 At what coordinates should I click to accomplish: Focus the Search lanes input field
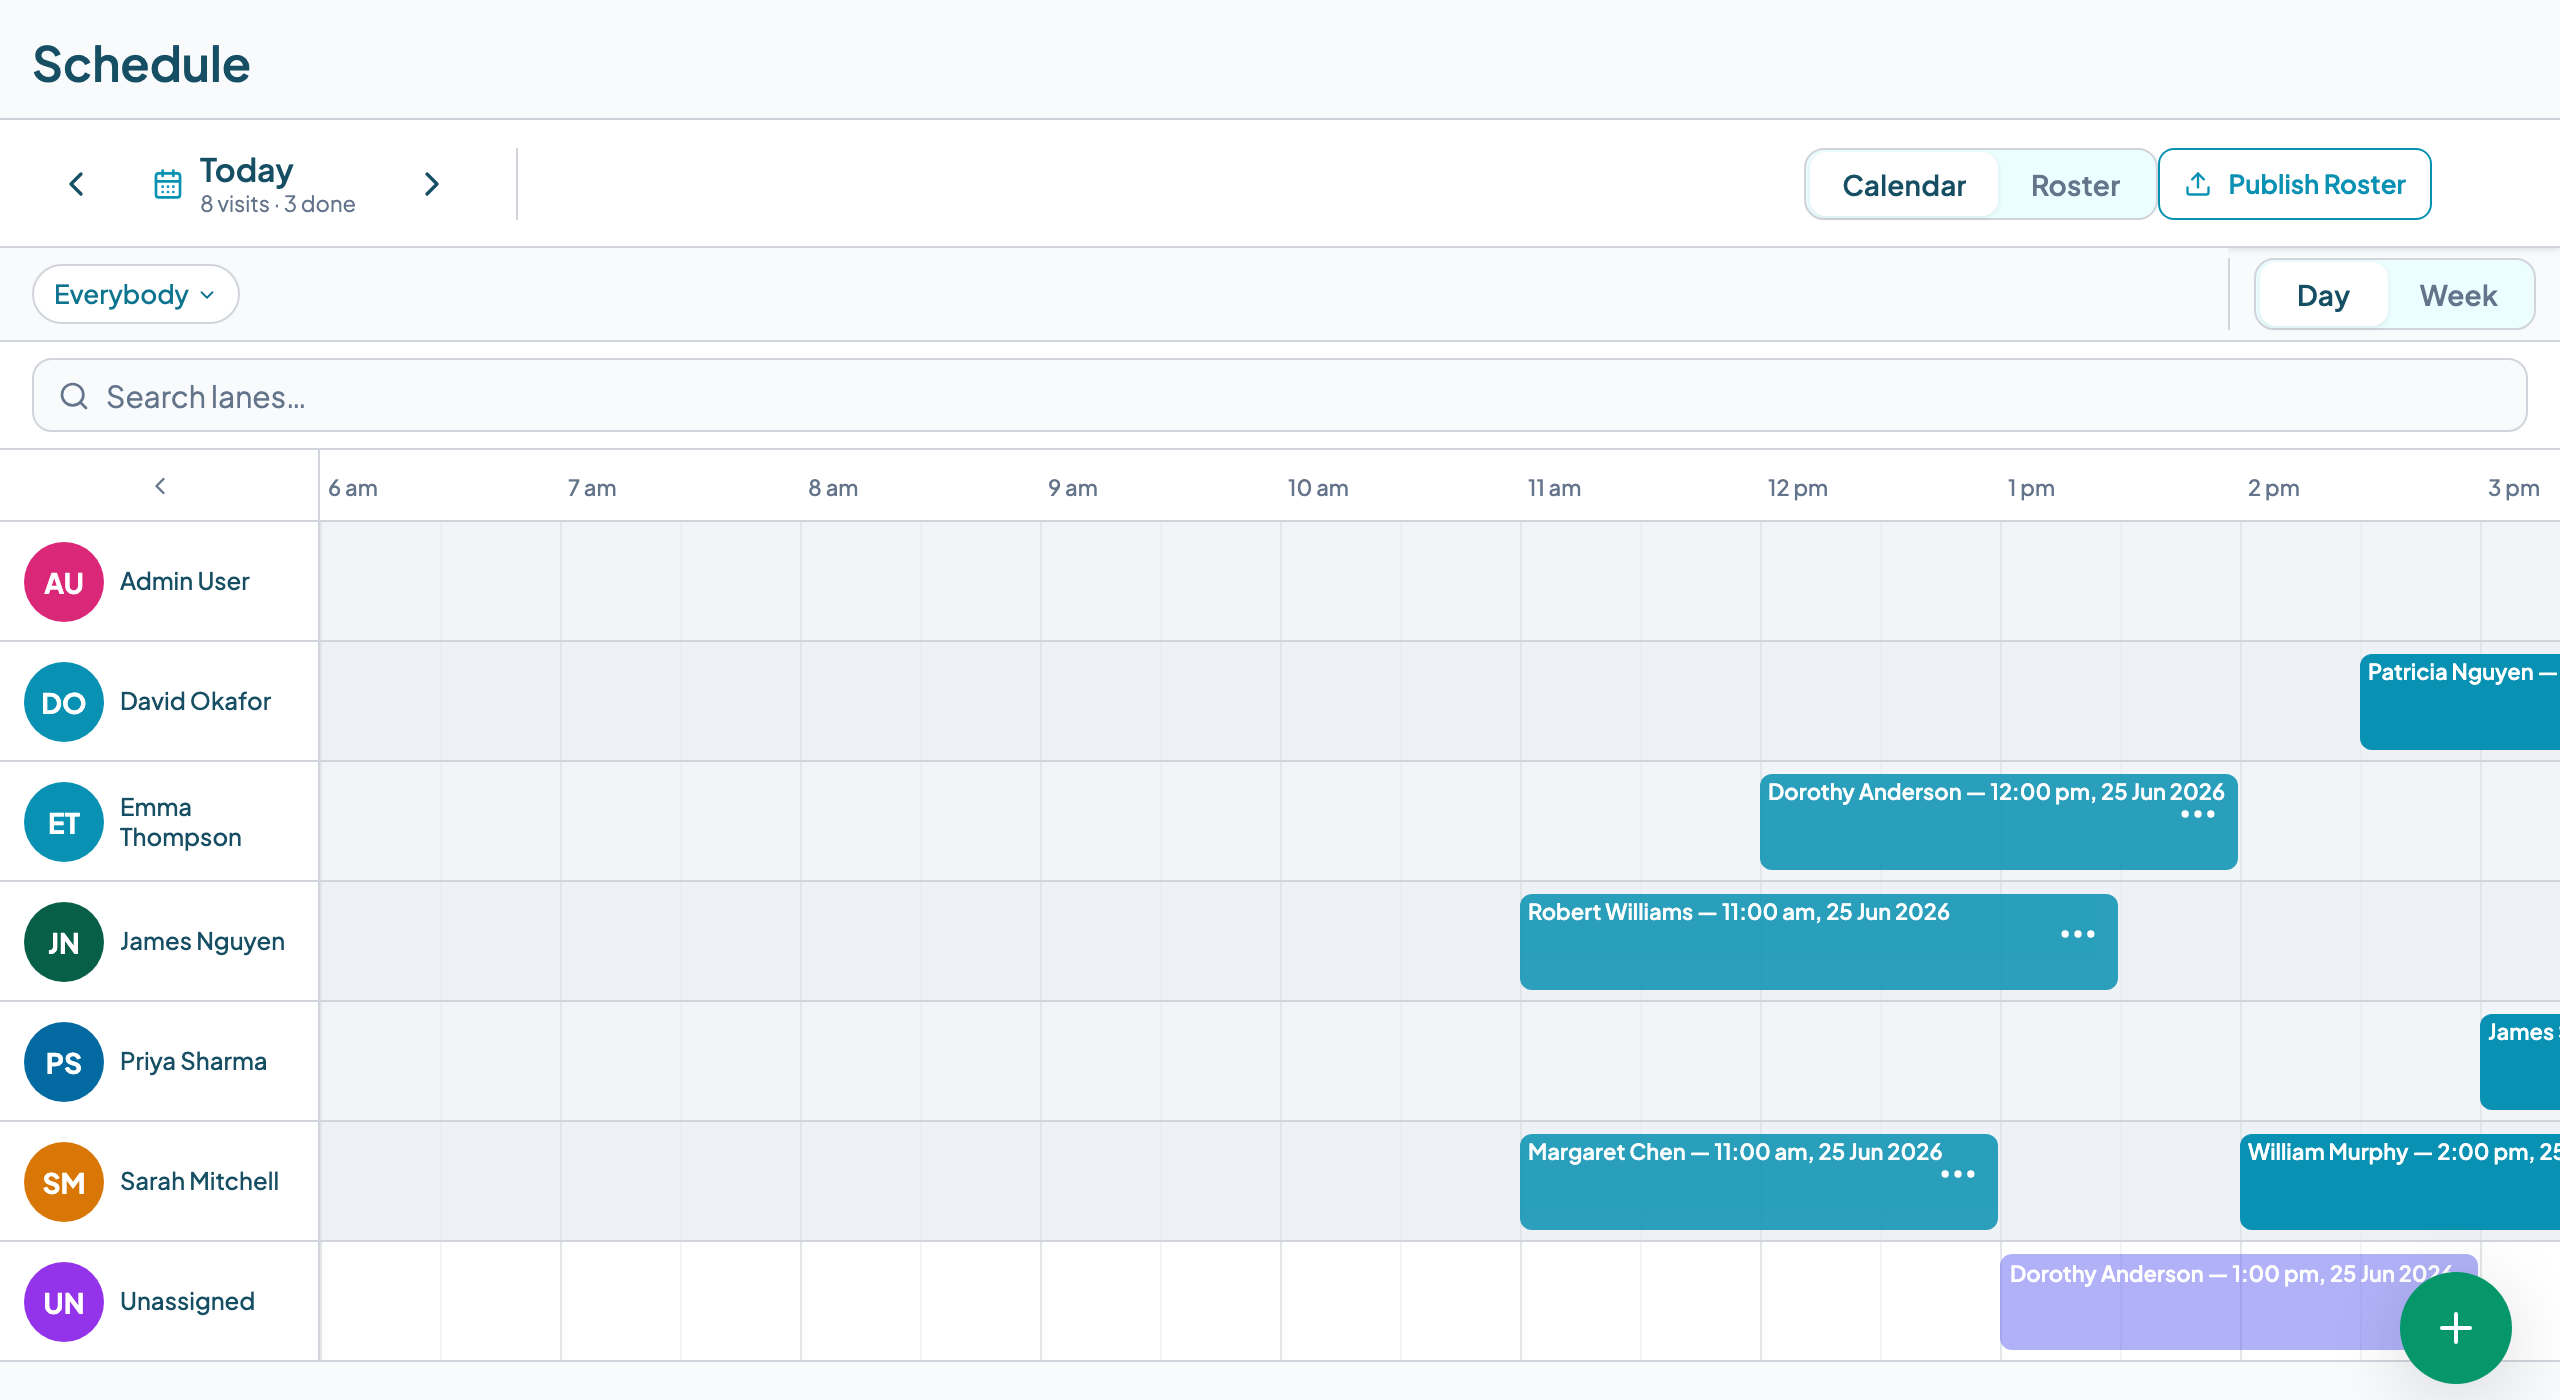click(1280, 396)
